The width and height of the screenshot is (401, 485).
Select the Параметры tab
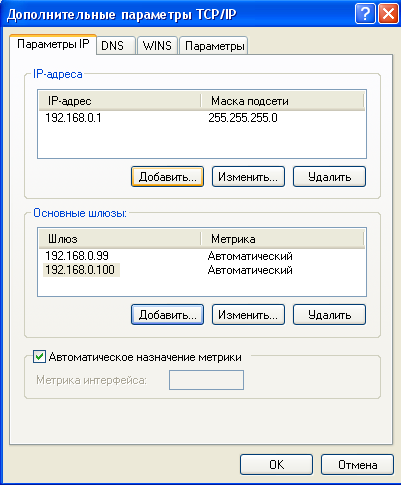pyautogui.click(x=213, y=46)
